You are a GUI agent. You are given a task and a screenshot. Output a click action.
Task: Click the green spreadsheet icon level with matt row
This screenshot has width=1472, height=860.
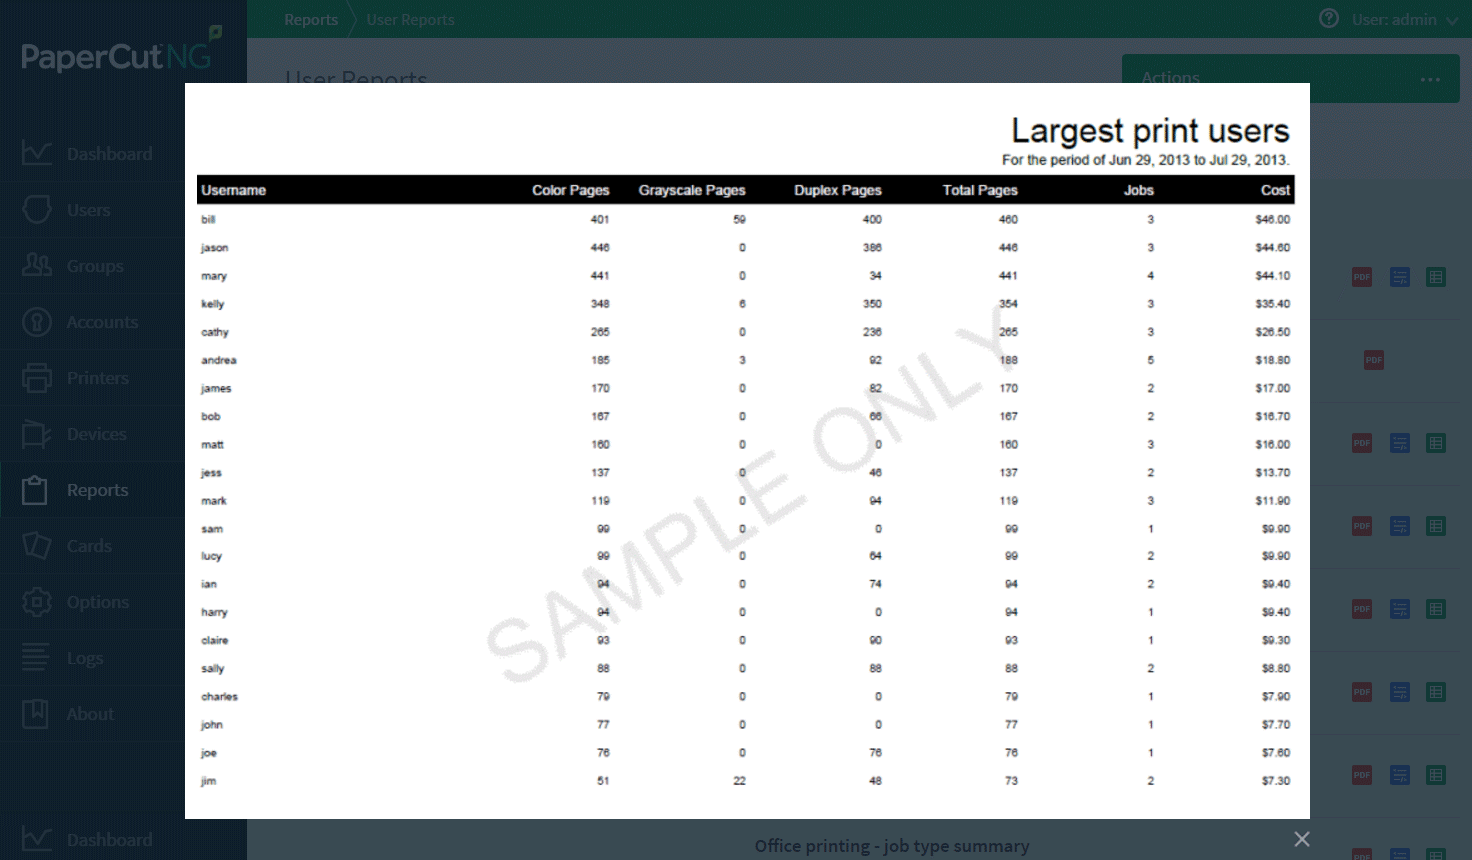pyautogui.click(x=1436, y=443)
